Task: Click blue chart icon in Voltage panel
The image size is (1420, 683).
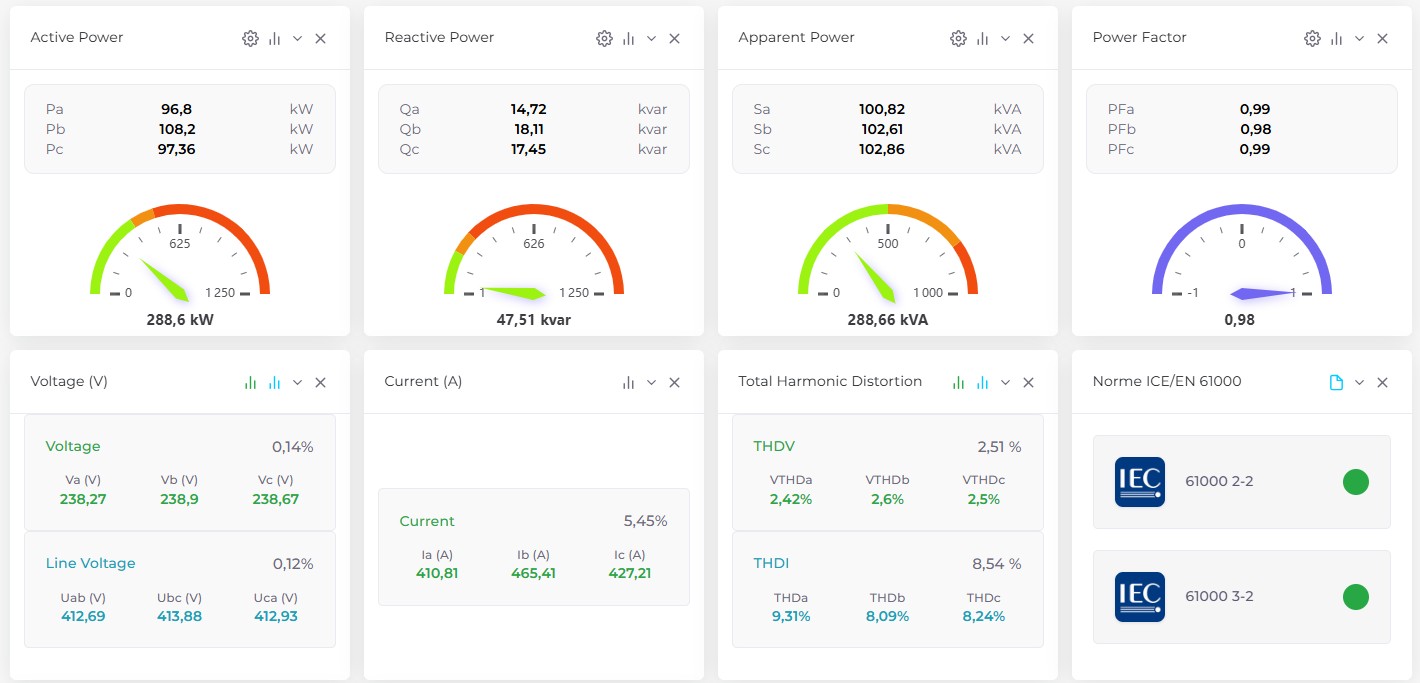Action: (274, 382)
